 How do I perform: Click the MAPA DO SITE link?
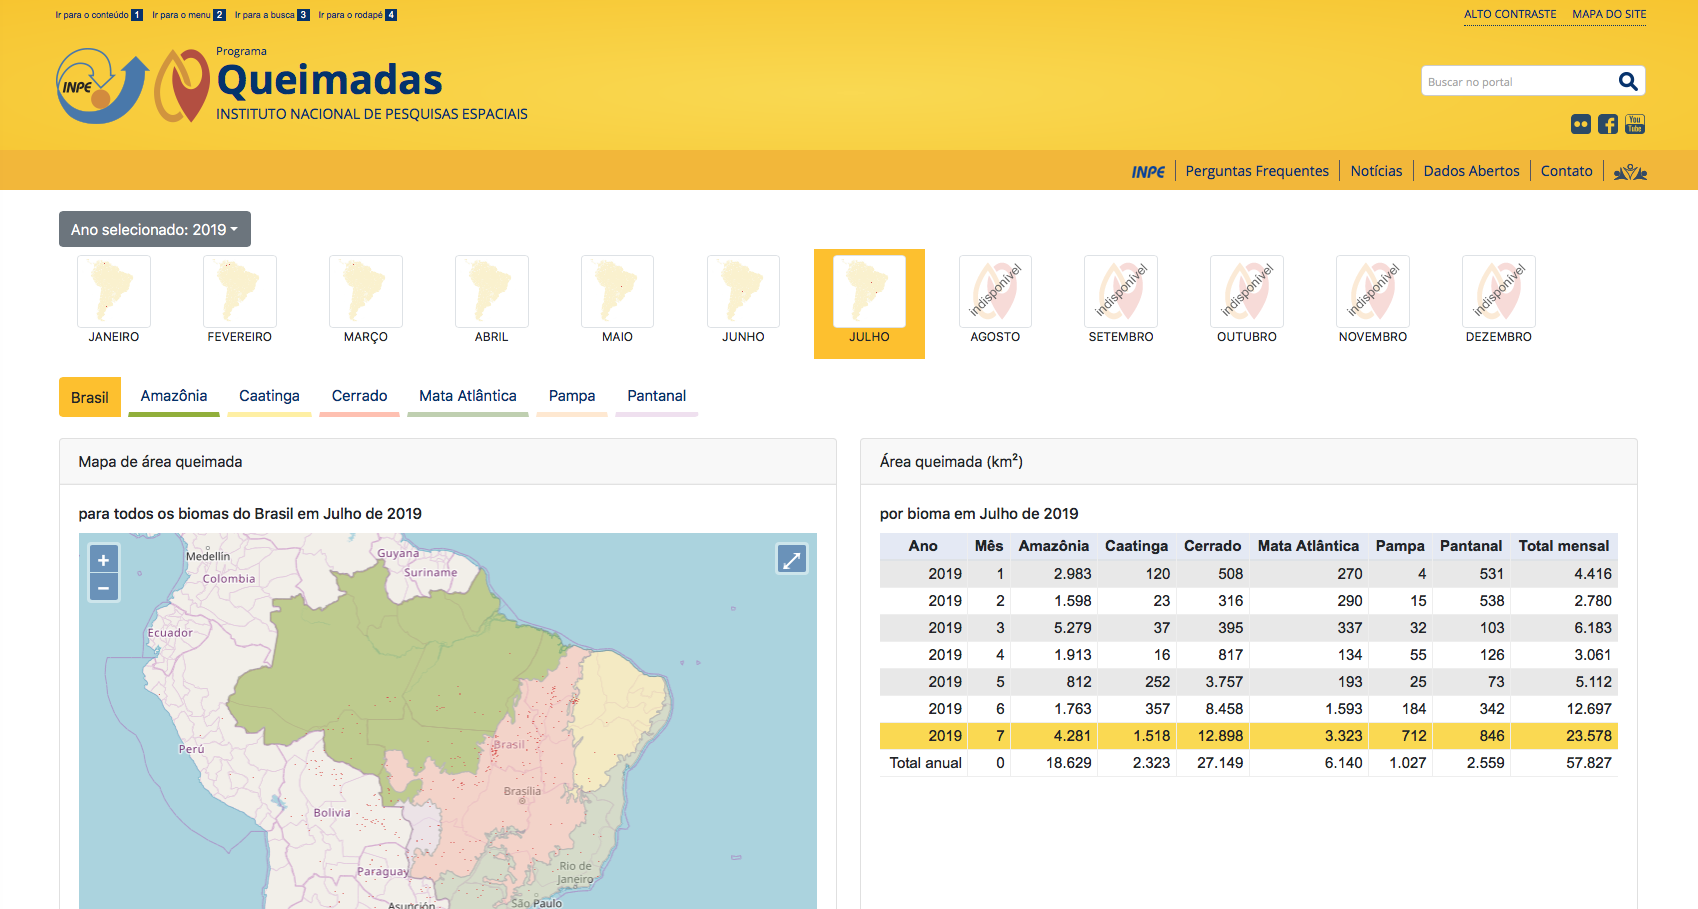[x=1609, y=14]
